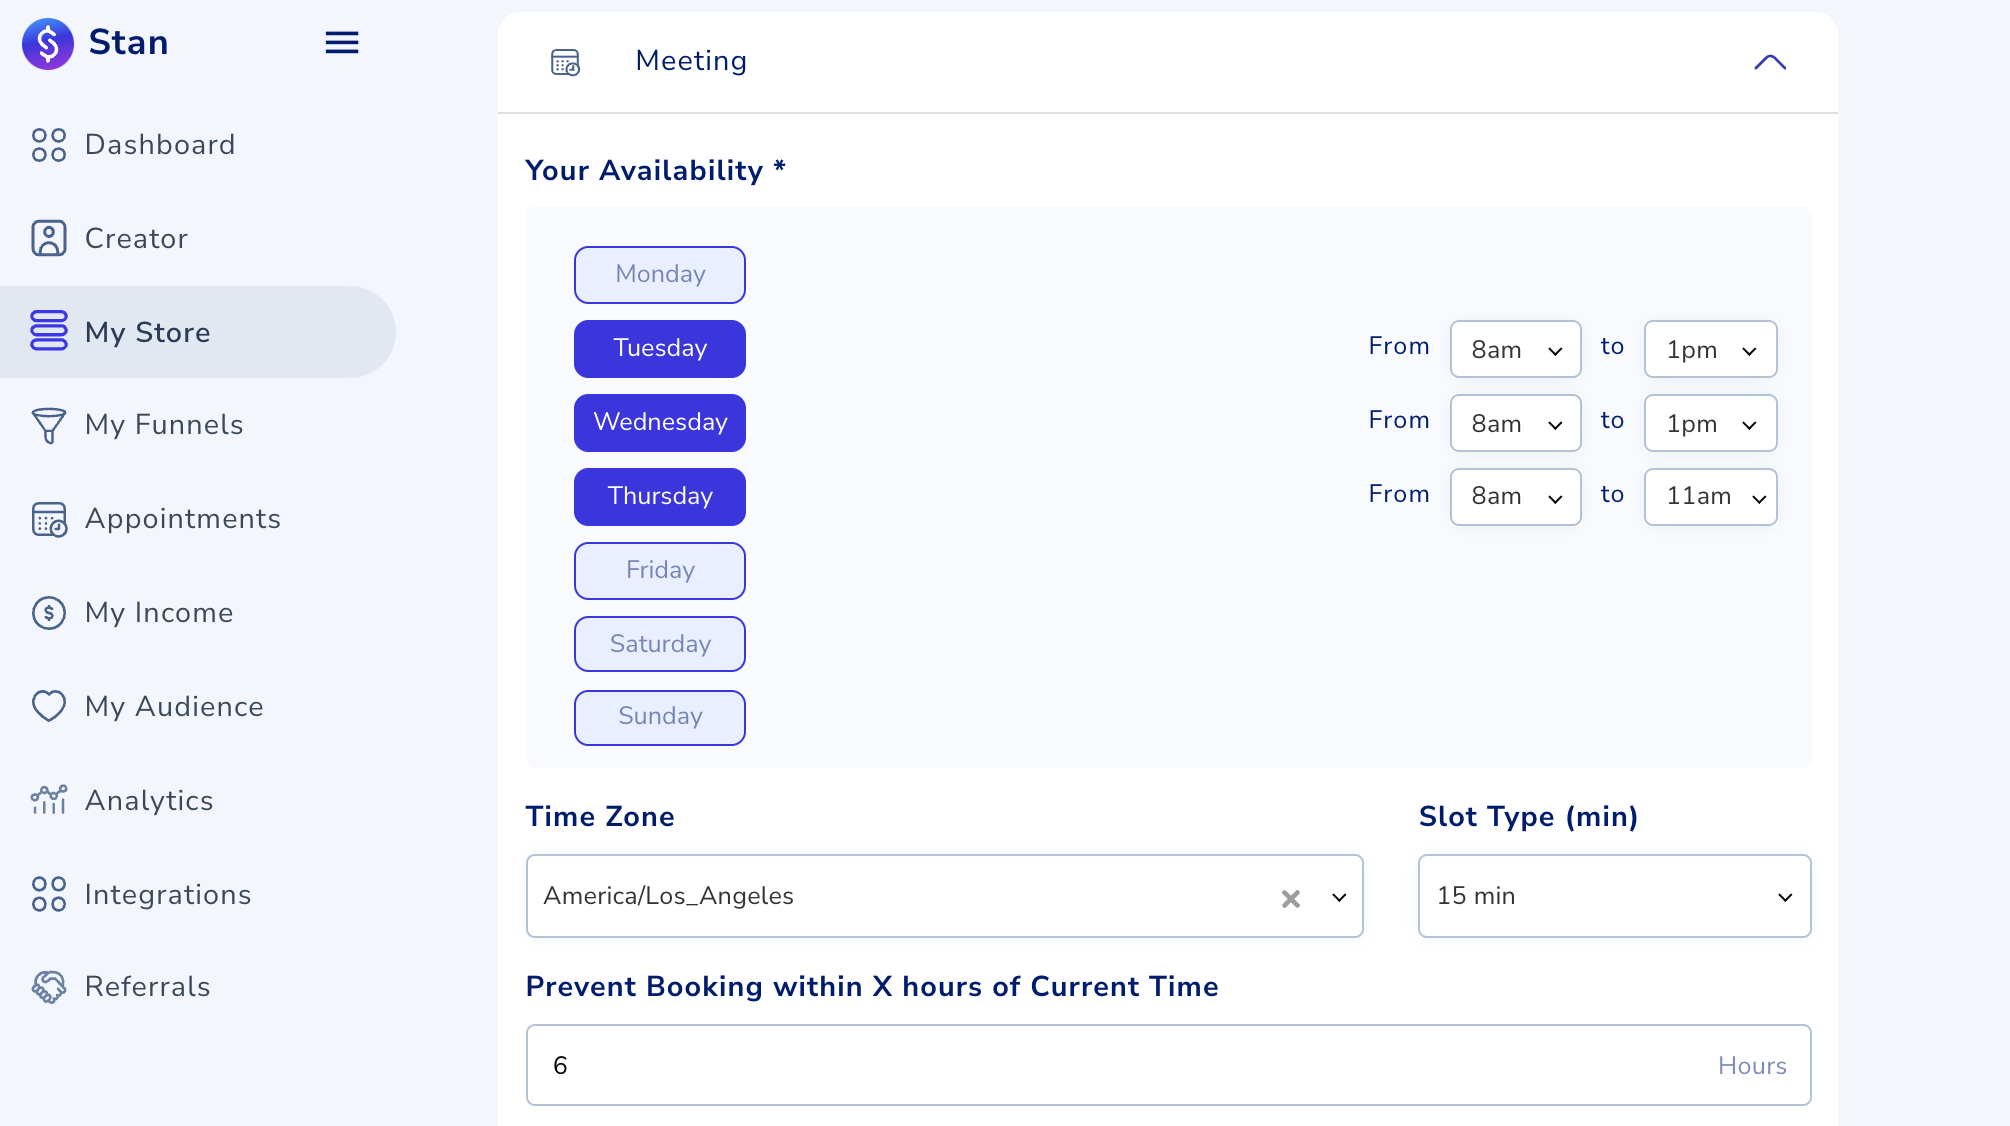Toggle Wednesday availability on or off
Viewport: 2010px width, 1126px height.
[x=660, y=421]
